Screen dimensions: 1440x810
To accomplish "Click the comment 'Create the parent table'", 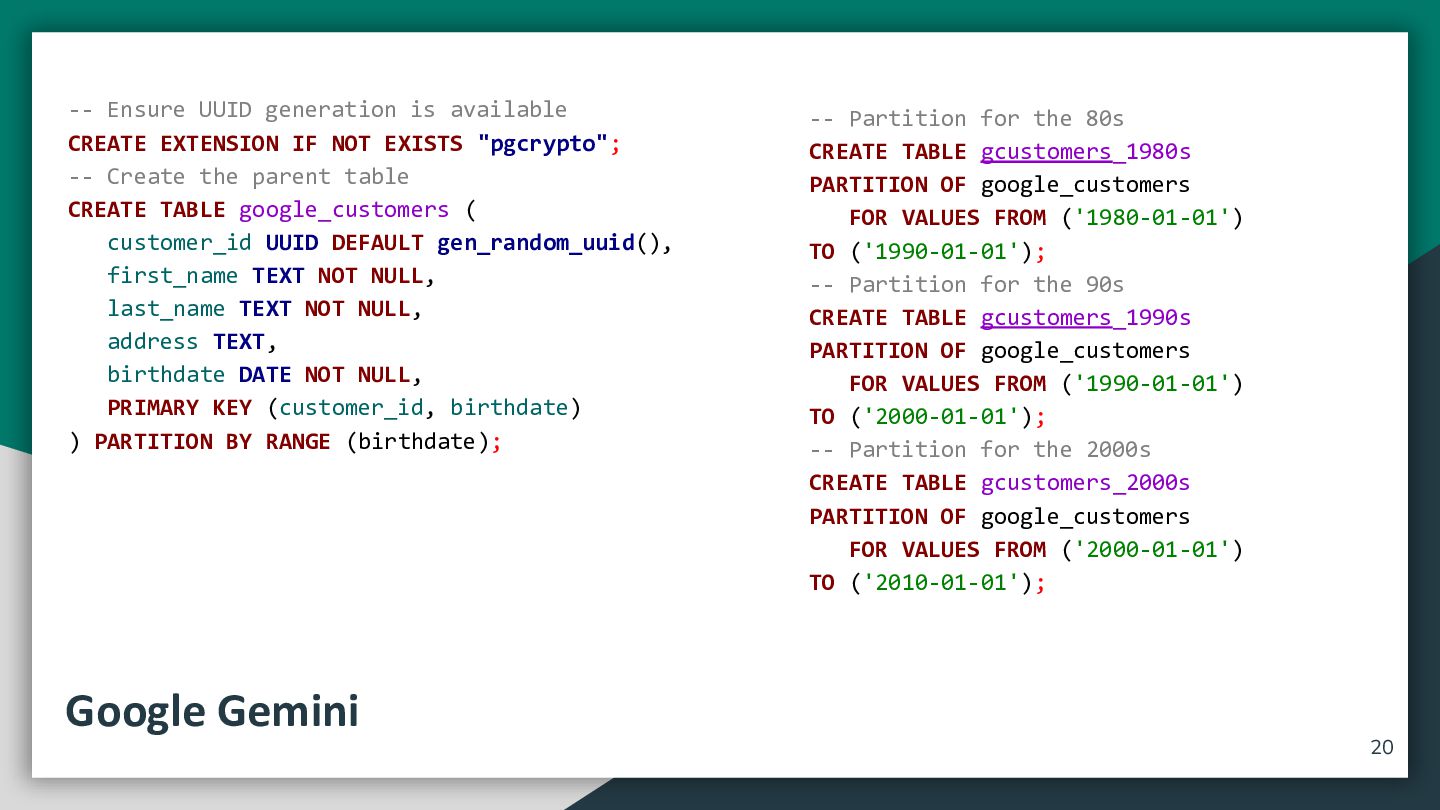I will 238,177.
